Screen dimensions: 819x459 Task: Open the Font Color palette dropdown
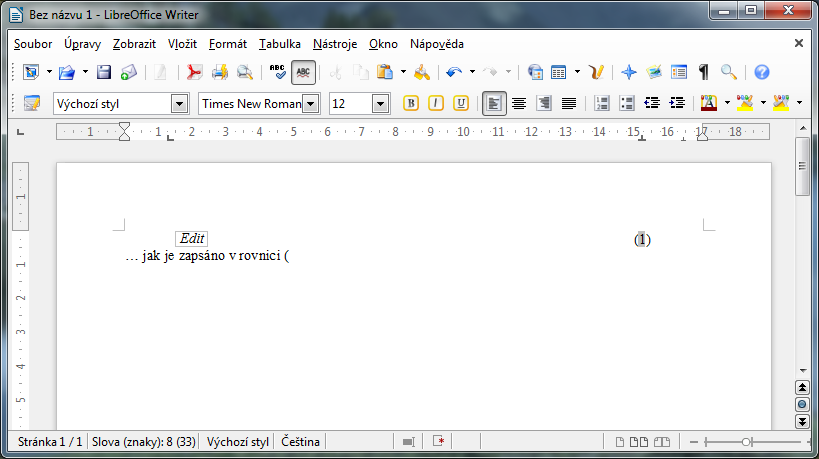(727, 103)
